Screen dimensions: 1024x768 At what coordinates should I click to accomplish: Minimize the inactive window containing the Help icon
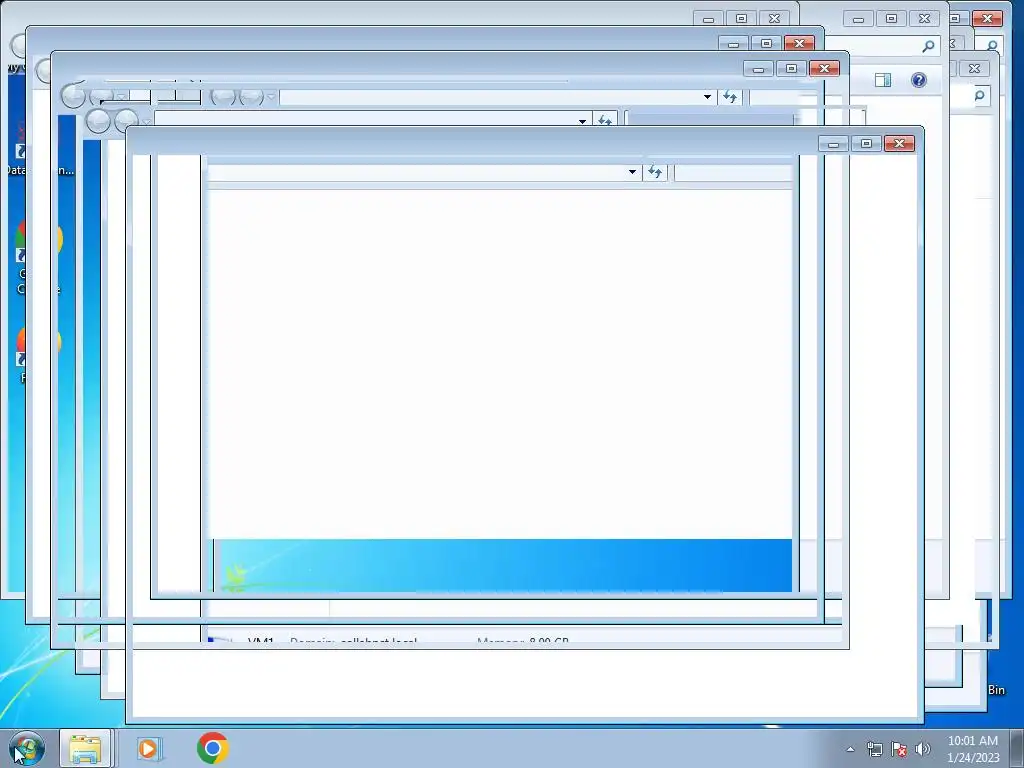[x=859, y=19]
